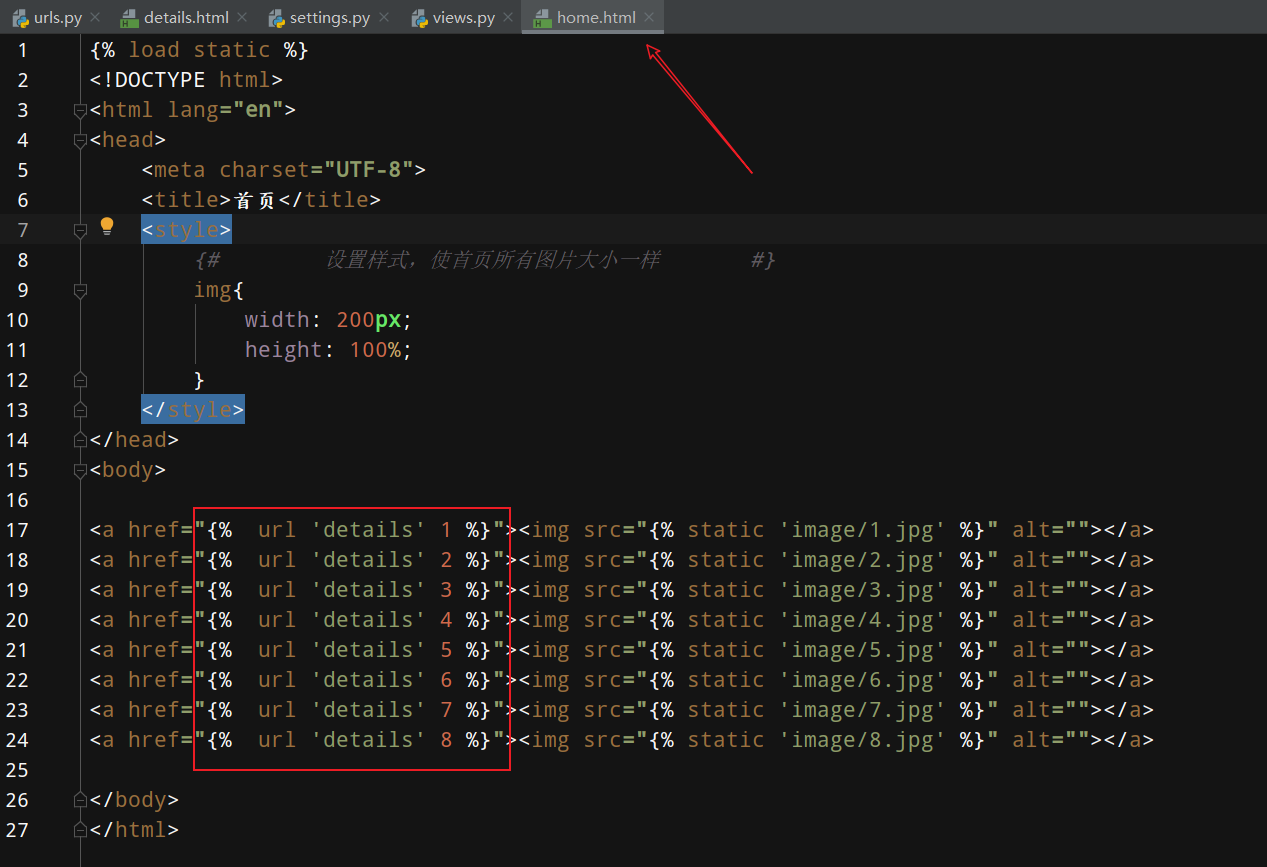Click the url argument 4 on line 20

[446, 620]
